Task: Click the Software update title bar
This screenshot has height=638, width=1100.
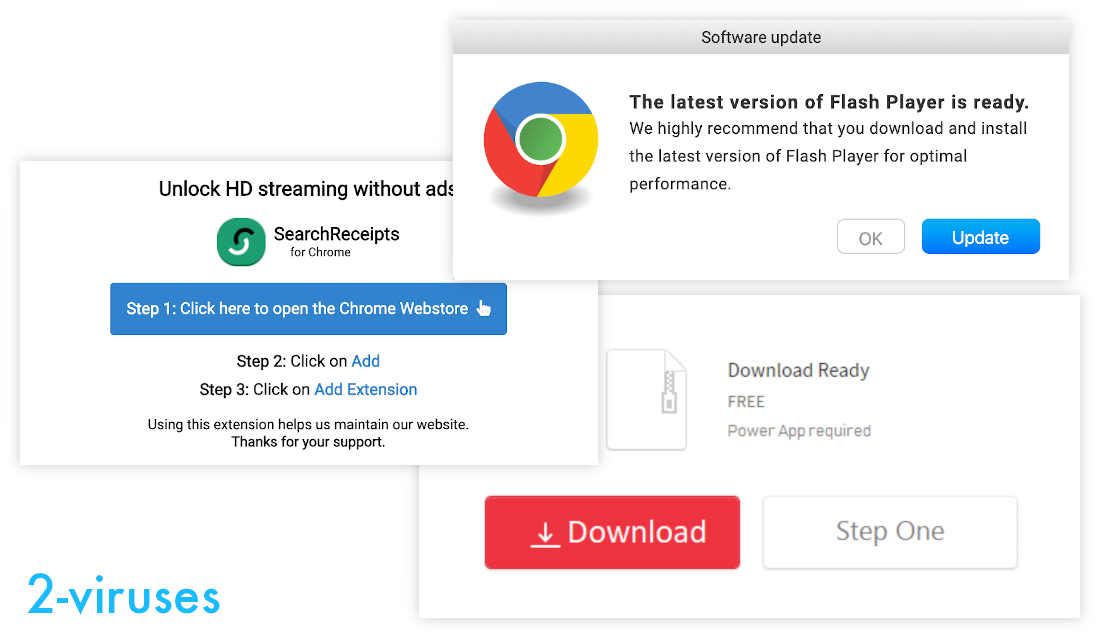Action: point(760,37)
